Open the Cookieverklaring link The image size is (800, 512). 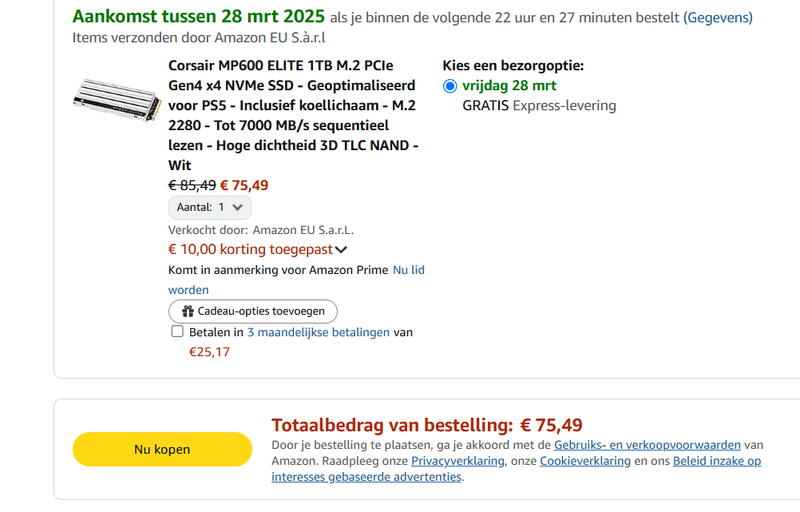pyautogui.click(x=585, y=461)
